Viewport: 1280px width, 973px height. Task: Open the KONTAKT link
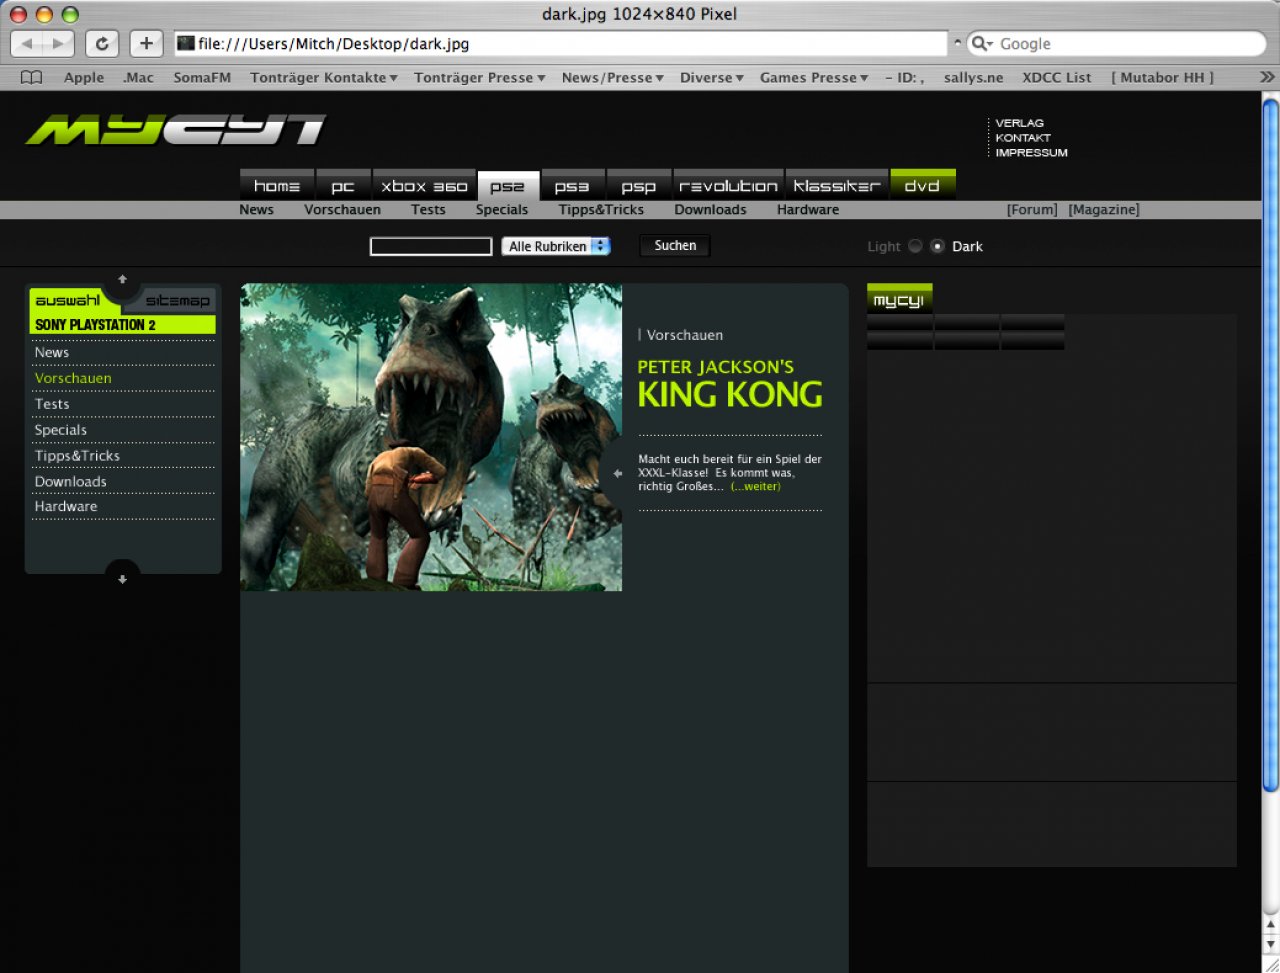1023,138
